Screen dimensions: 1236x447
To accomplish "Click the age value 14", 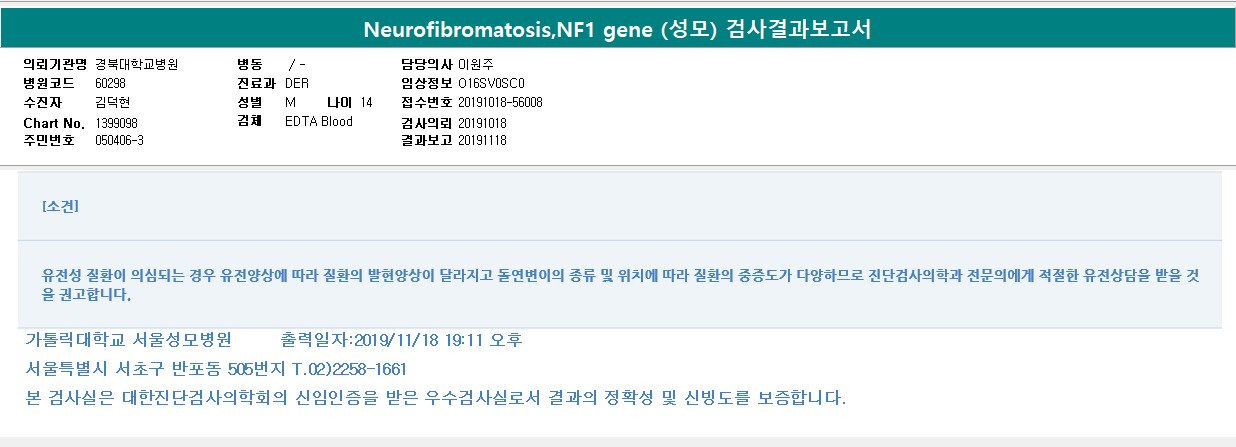I will tap(366, 103).
